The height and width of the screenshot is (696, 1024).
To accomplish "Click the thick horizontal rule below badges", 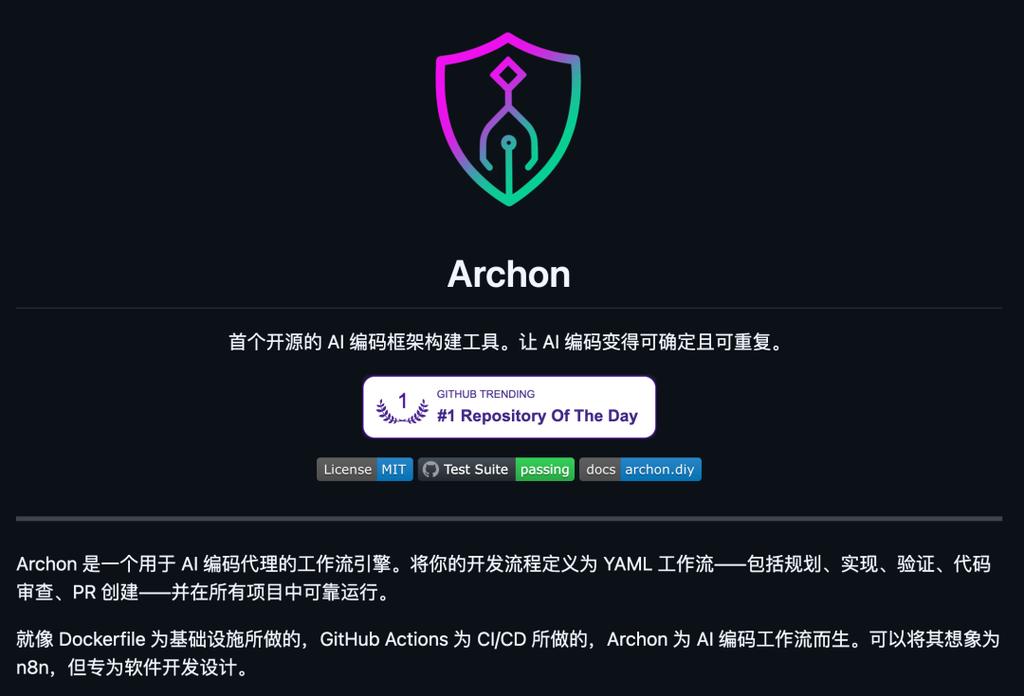I will [x=509, y=518].
